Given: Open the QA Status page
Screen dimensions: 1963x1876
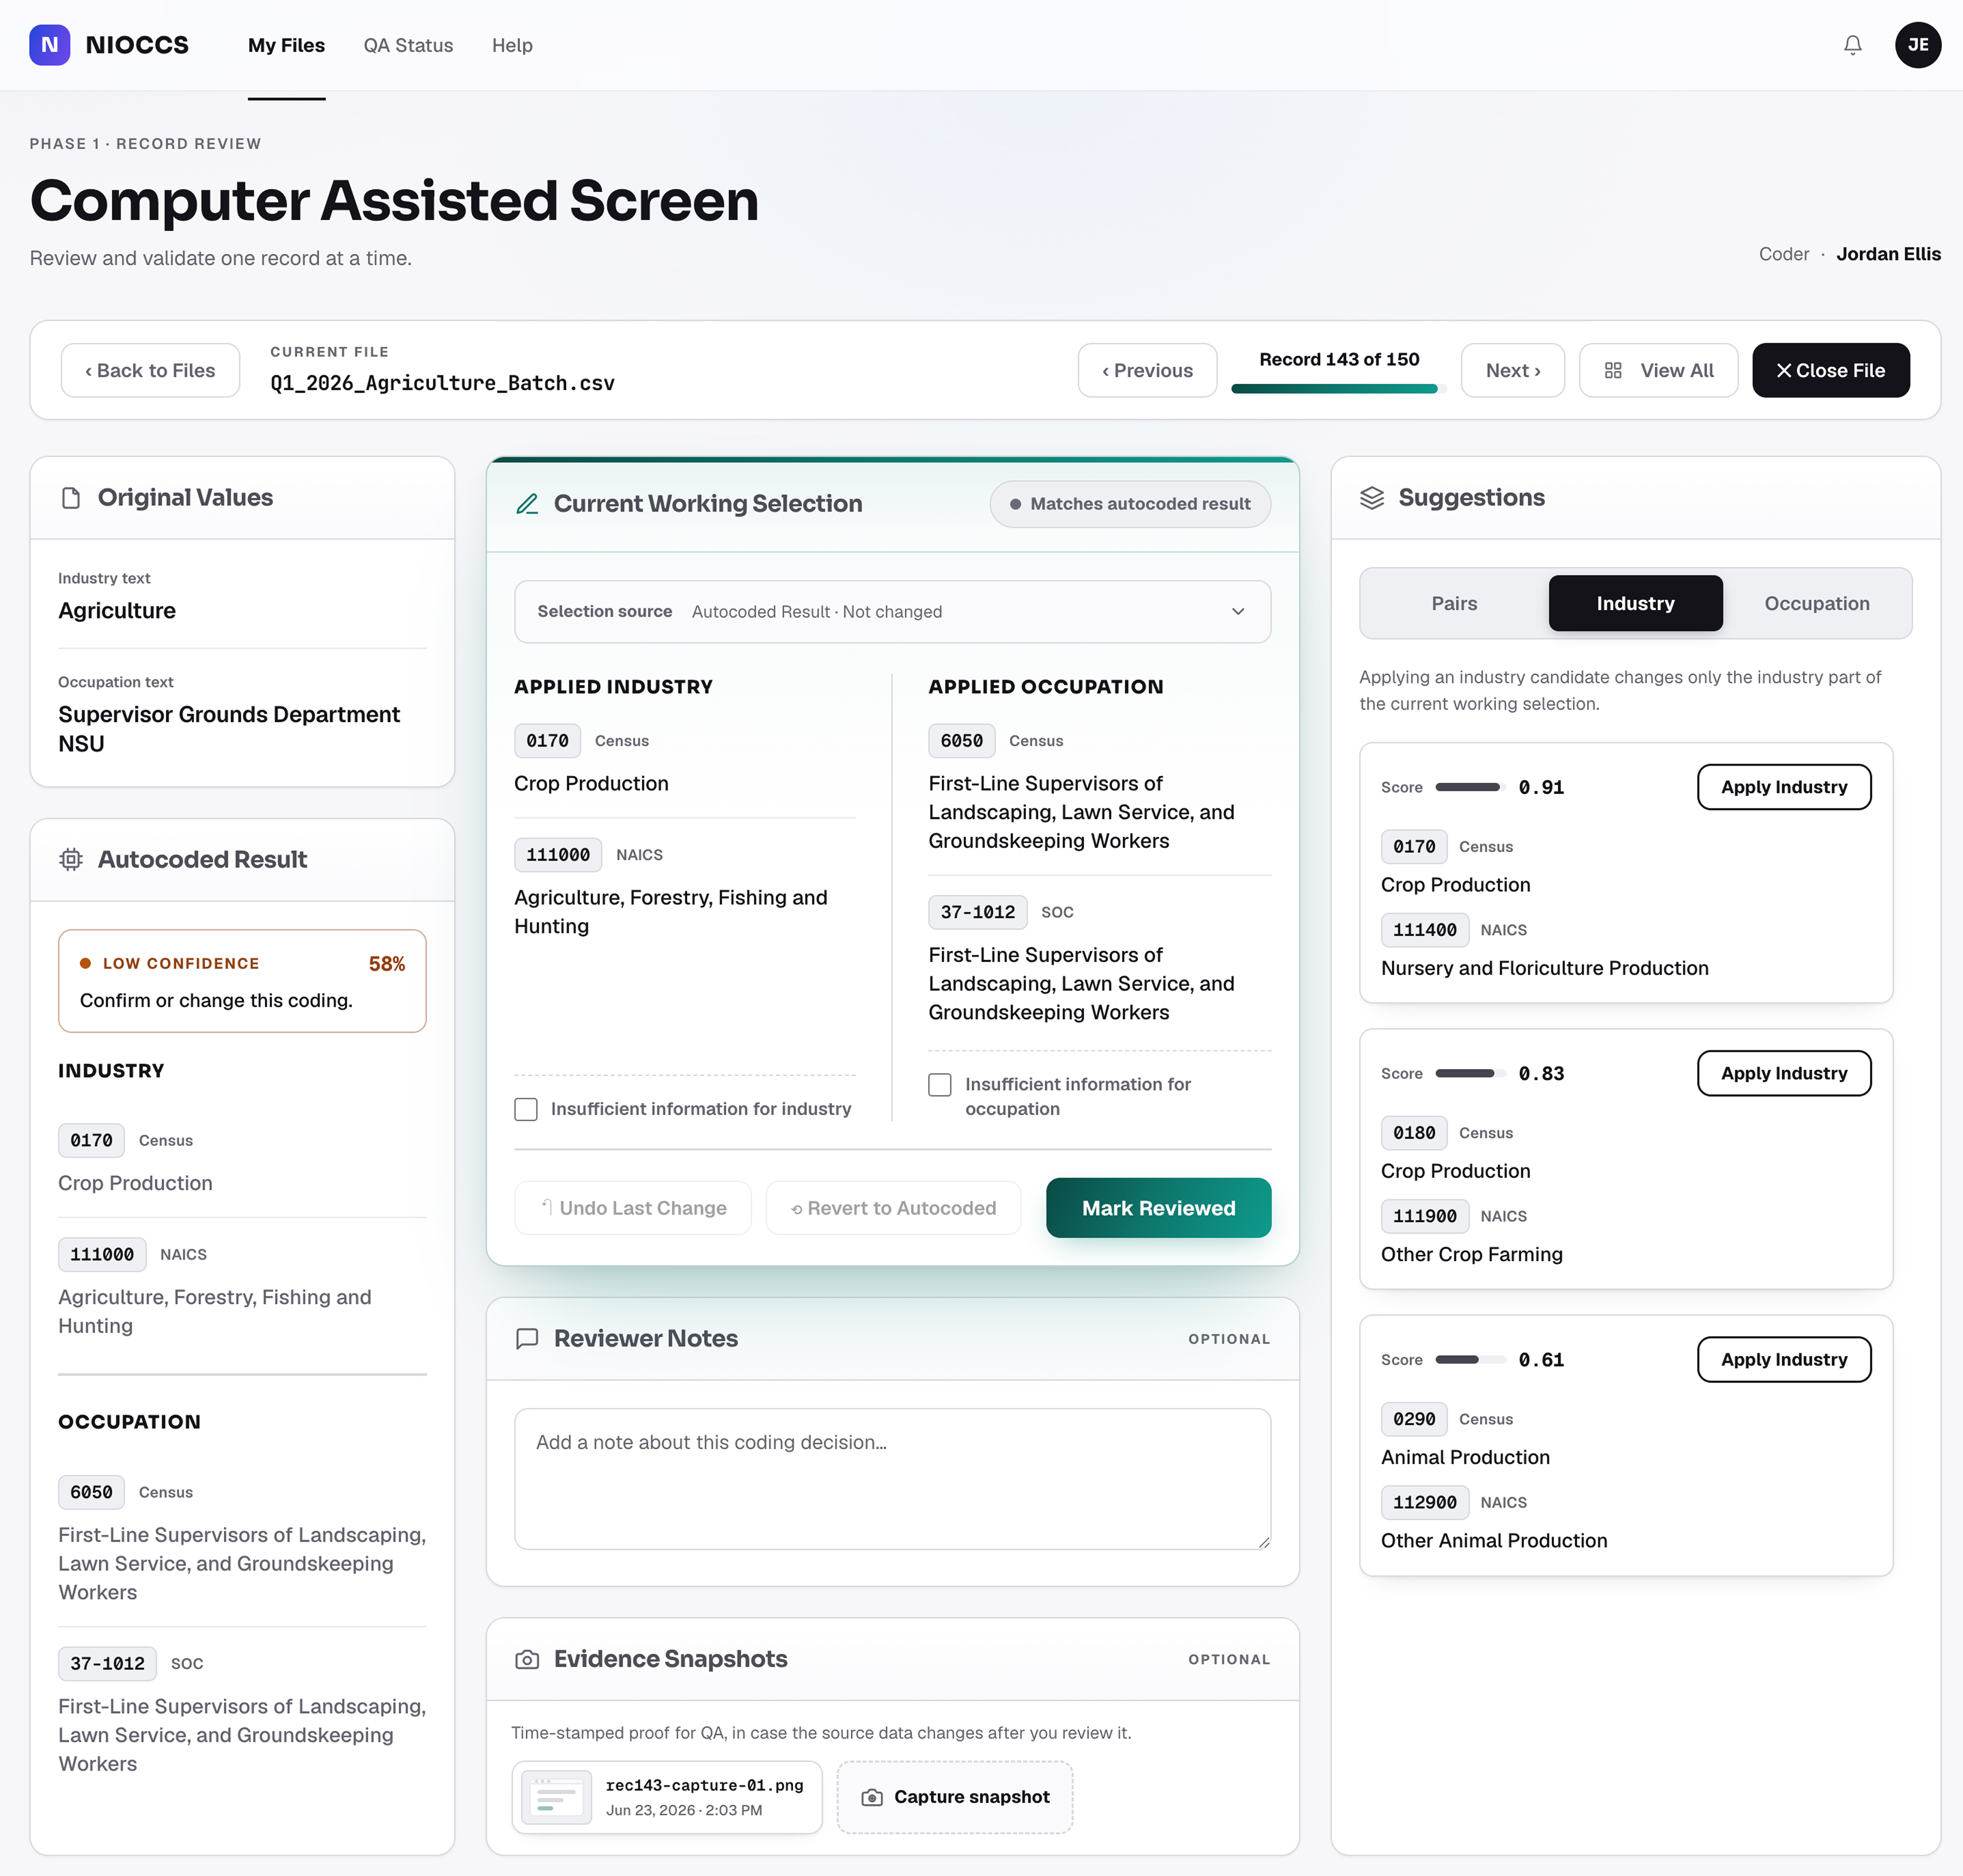Looking at the screenshot, I should [408, 46].
